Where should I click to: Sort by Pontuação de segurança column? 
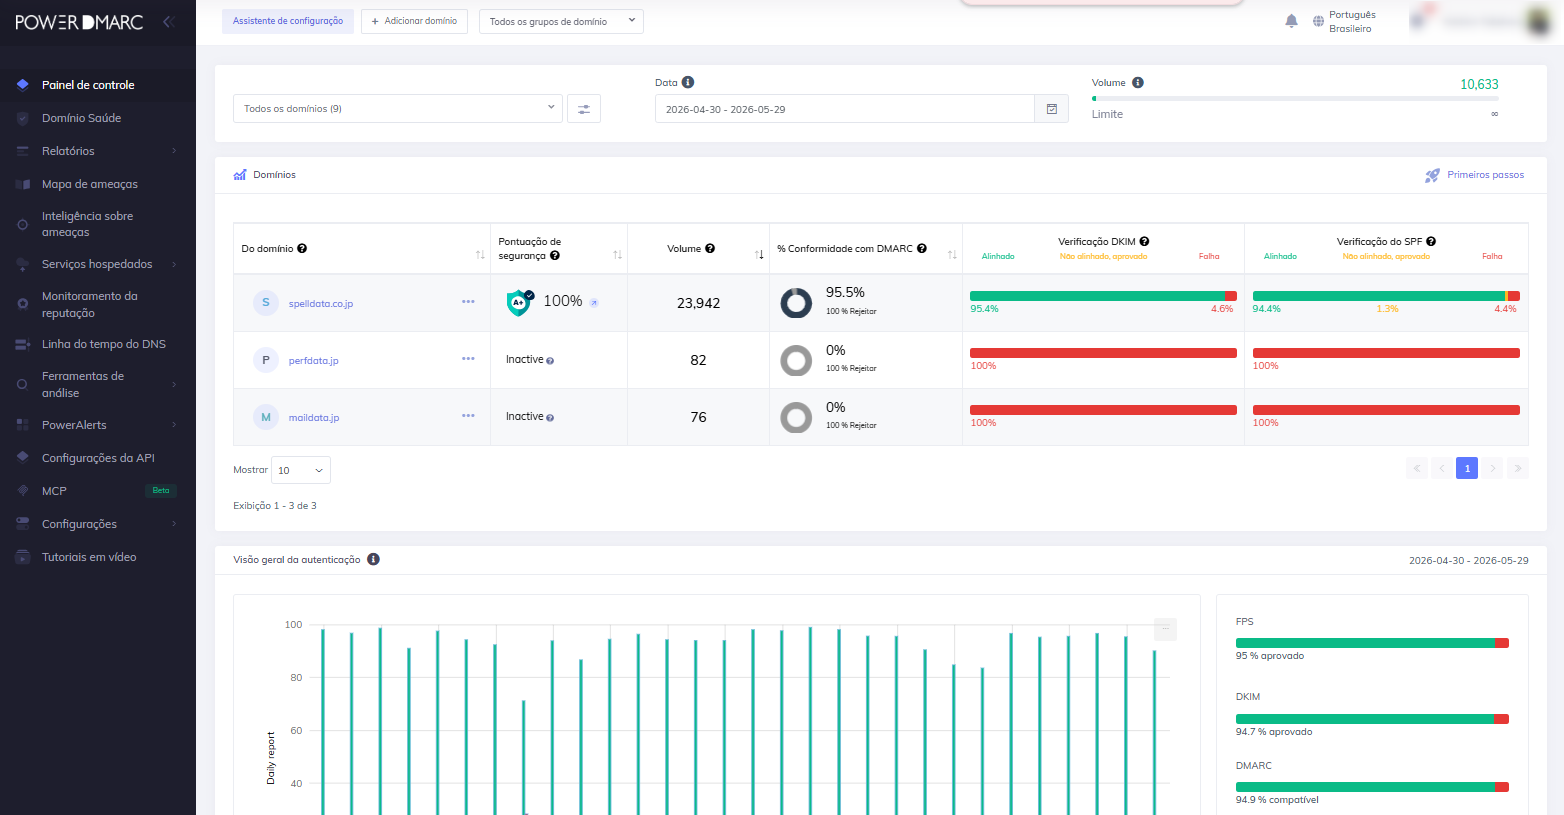tap(617, 255)
